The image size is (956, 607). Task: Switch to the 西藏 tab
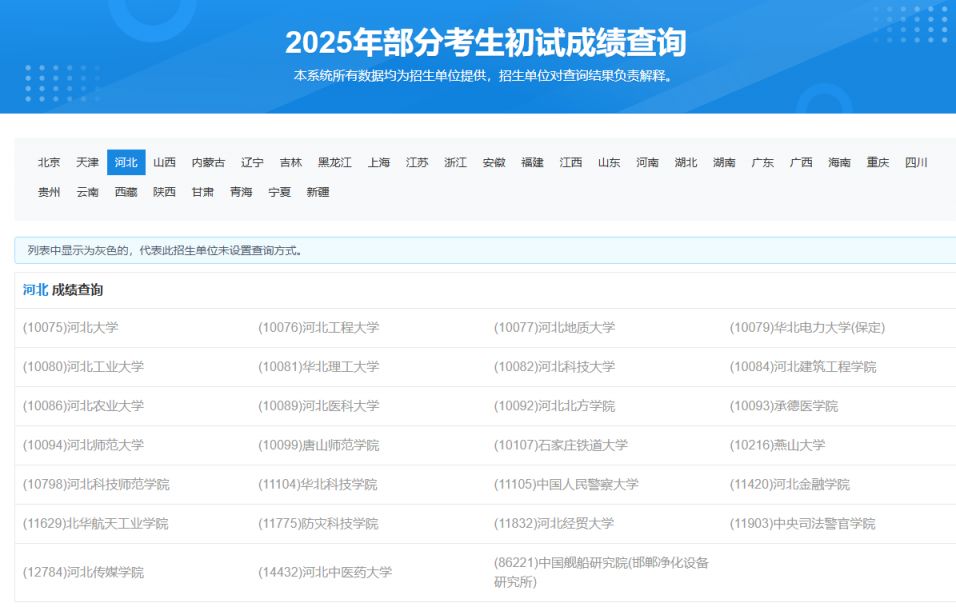click(x=126, y=192)
